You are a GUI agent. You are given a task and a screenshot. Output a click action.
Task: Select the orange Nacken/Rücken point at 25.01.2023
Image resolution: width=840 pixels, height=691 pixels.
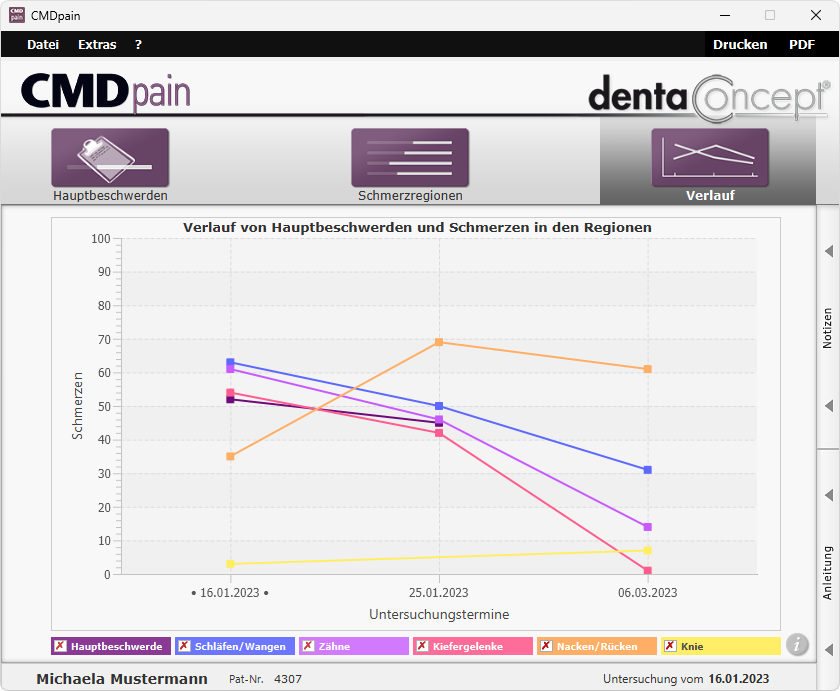tap(439, 342)
